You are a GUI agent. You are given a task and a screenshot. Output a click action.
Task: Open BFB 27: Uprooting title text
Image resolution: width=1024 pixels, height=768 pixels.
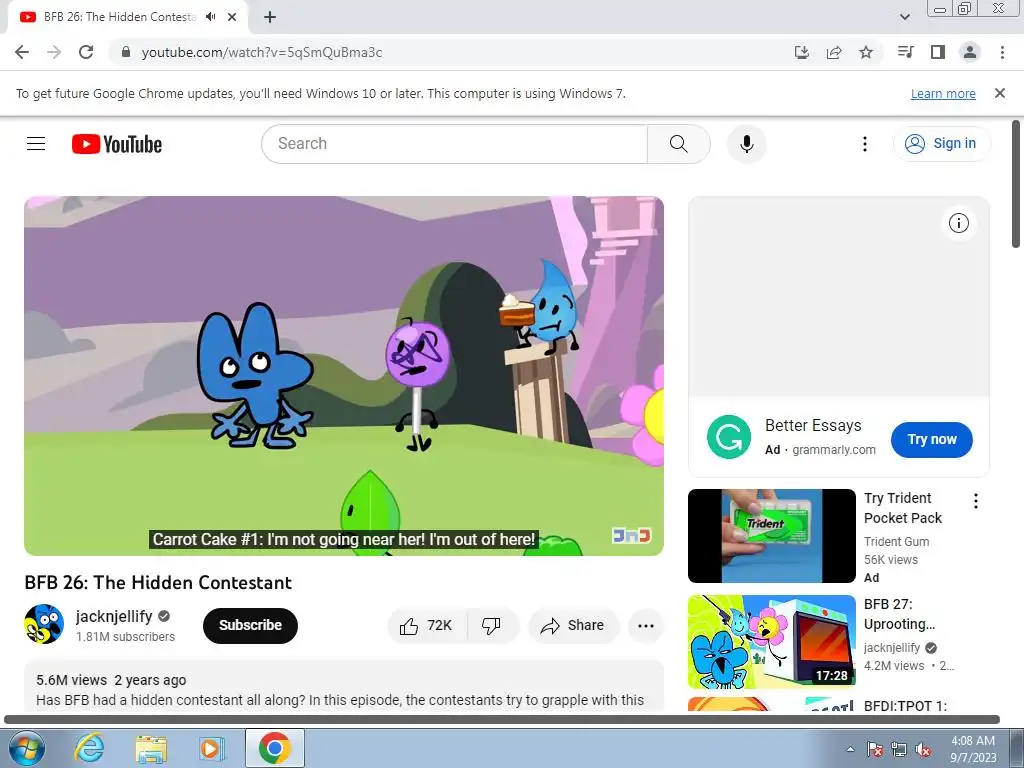click(899, 614)
